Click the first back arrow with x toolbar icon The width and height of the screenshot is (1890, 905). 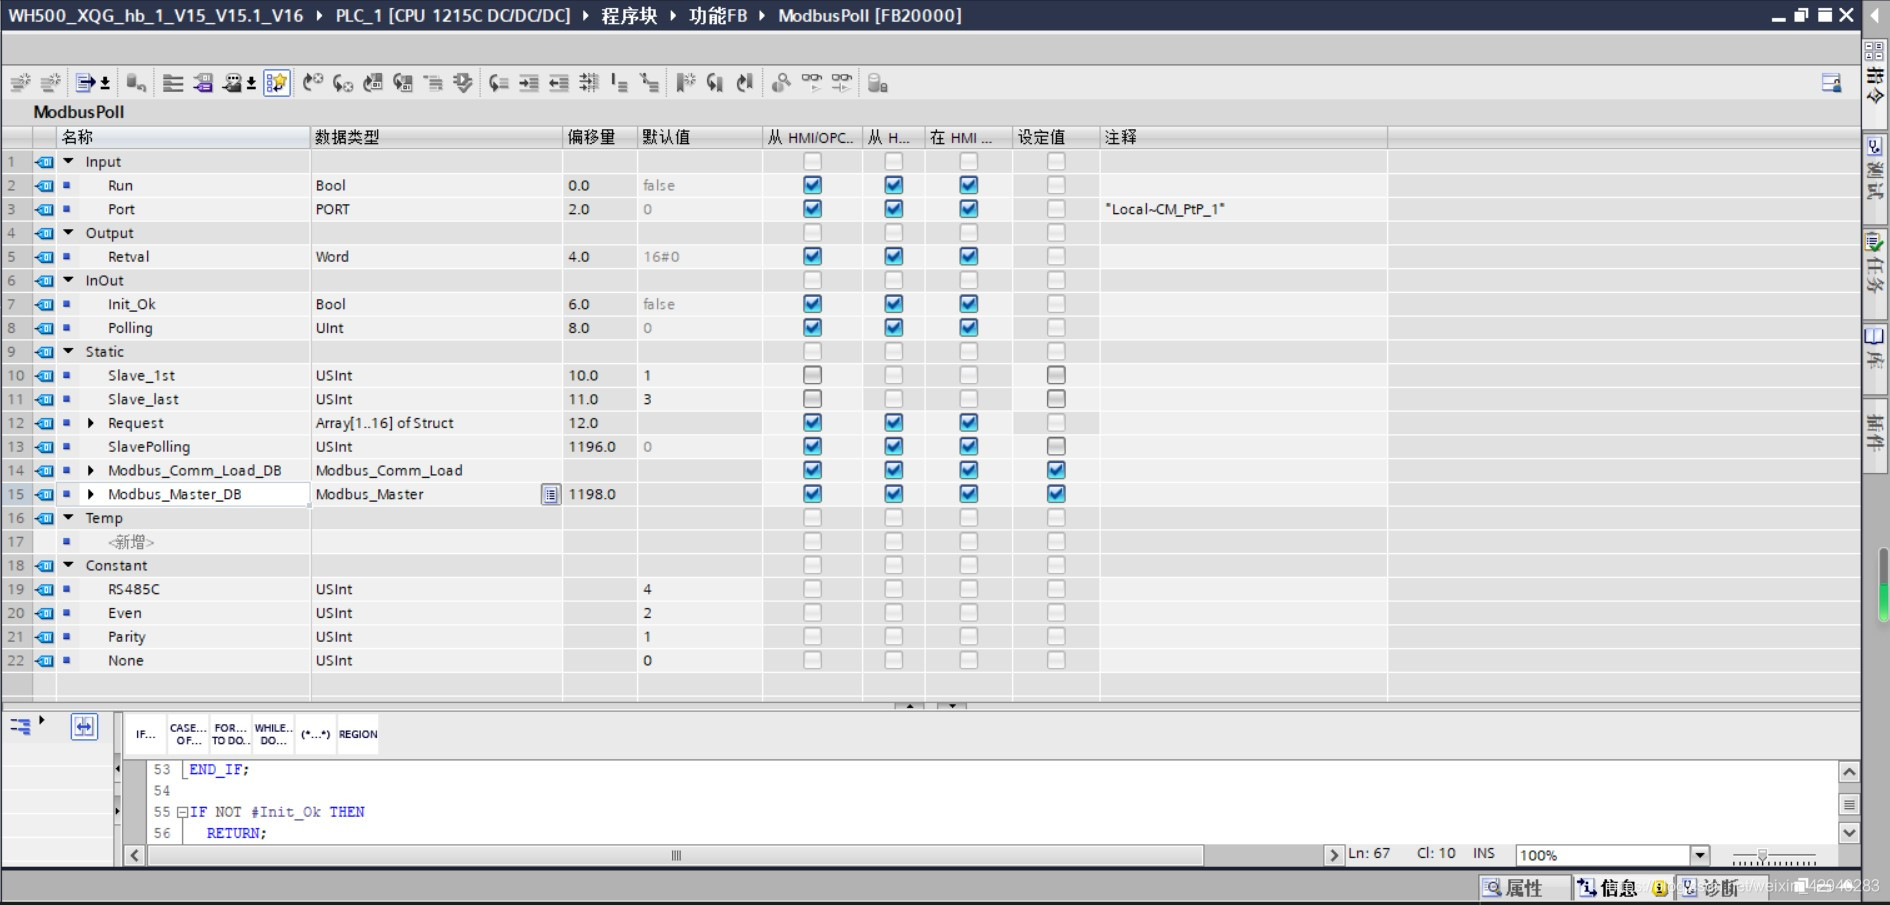[313, 83]
